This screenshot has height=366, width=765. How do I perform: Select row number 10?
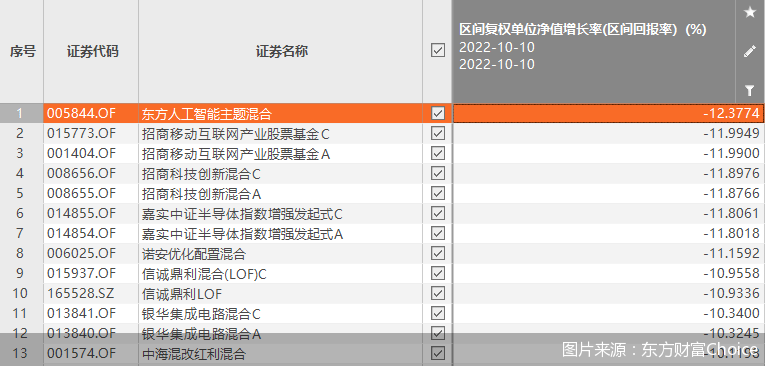pyautogui.click(x=20, y=293)
